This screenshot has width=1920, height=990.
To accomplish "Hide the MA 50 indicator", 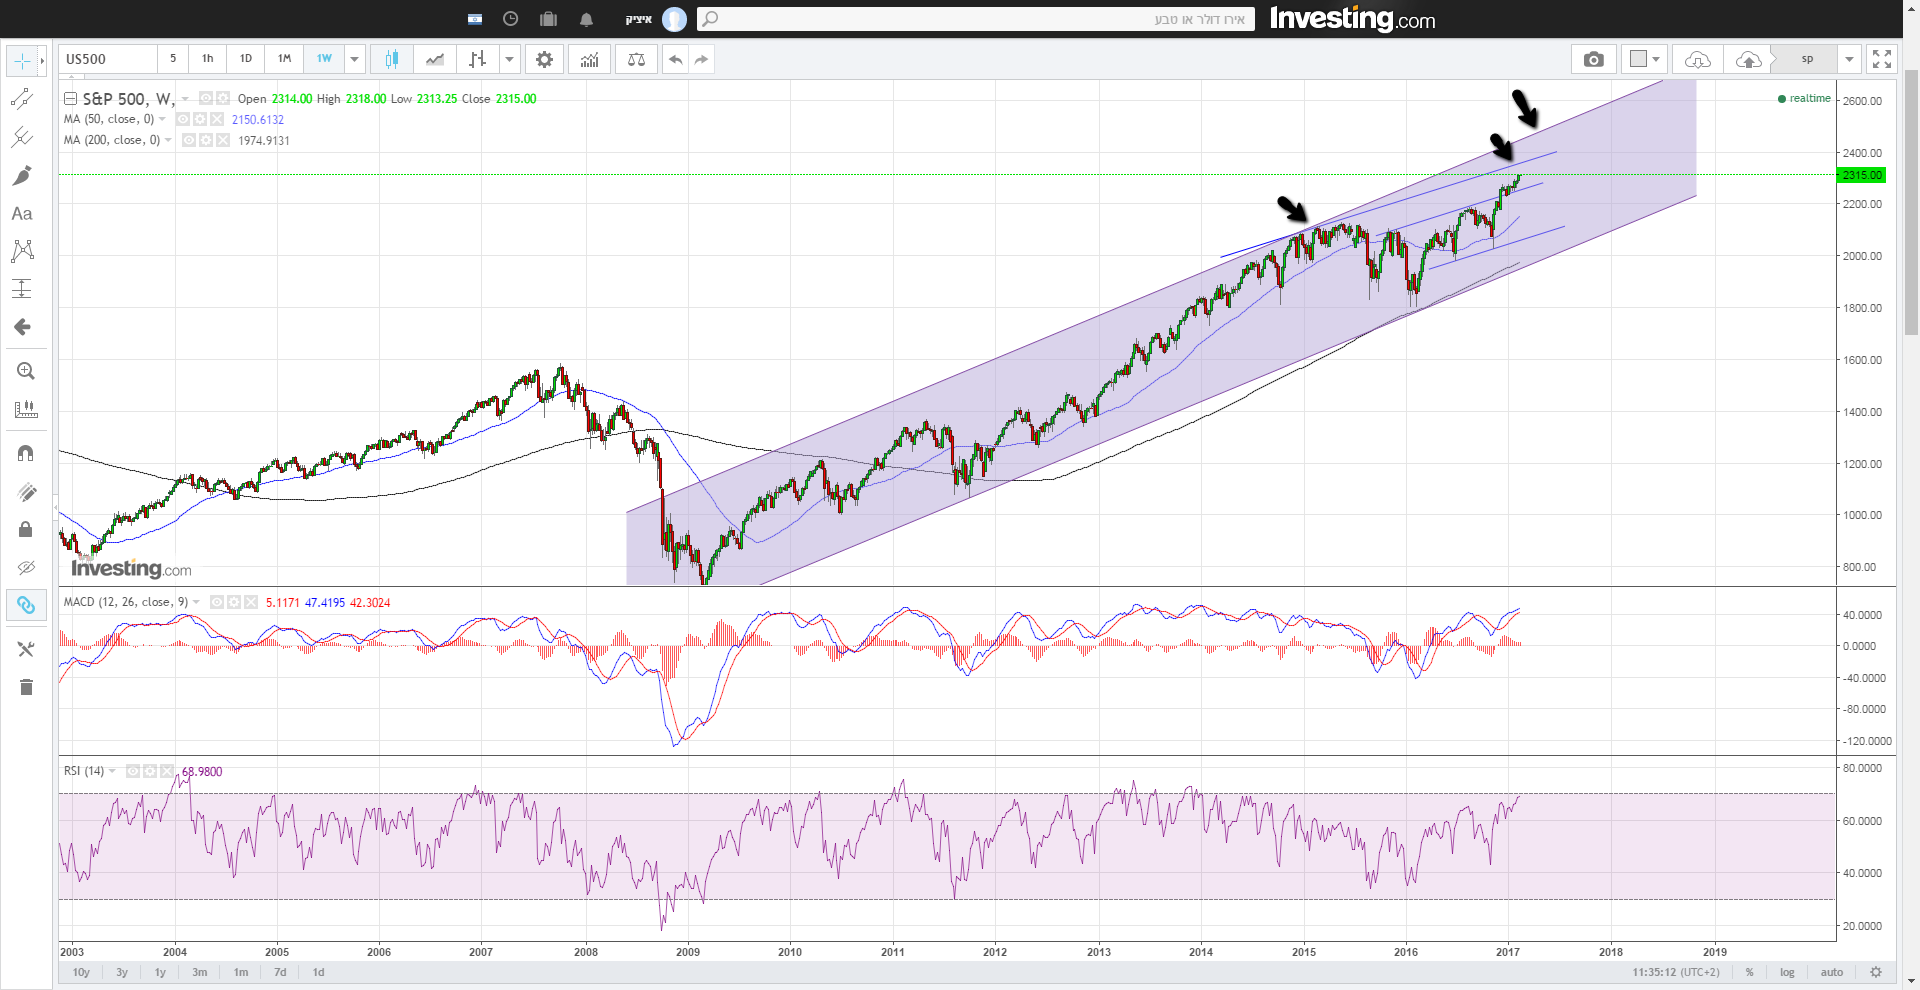I will point(184,119).
